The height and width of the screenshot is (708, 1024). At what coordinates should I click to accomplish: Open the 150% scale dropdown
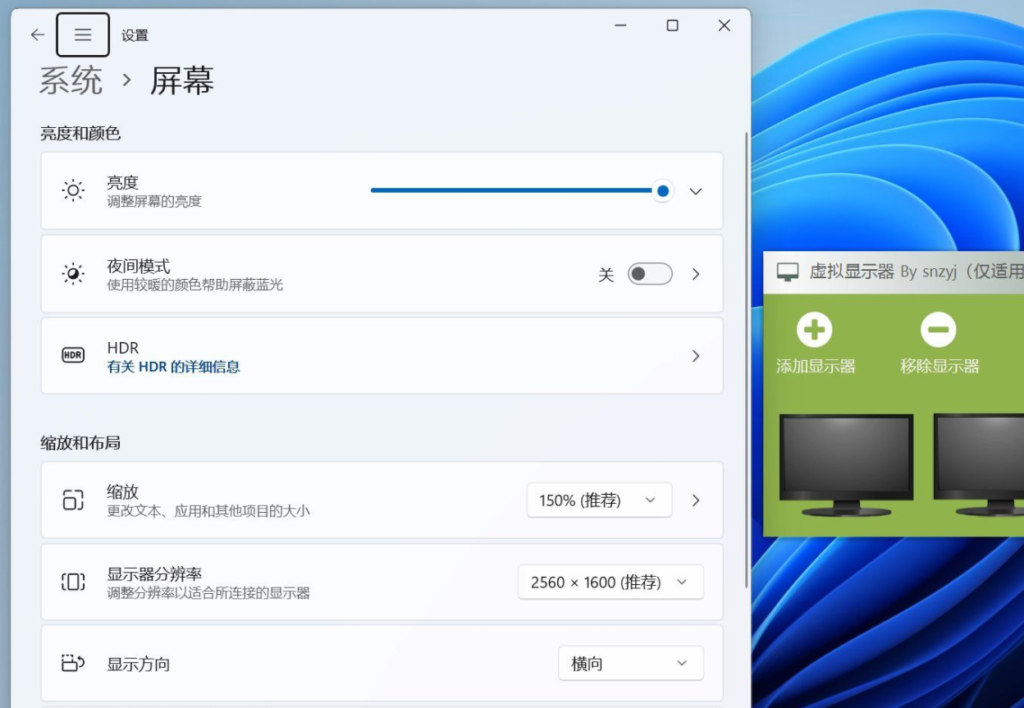coord(598,500)
